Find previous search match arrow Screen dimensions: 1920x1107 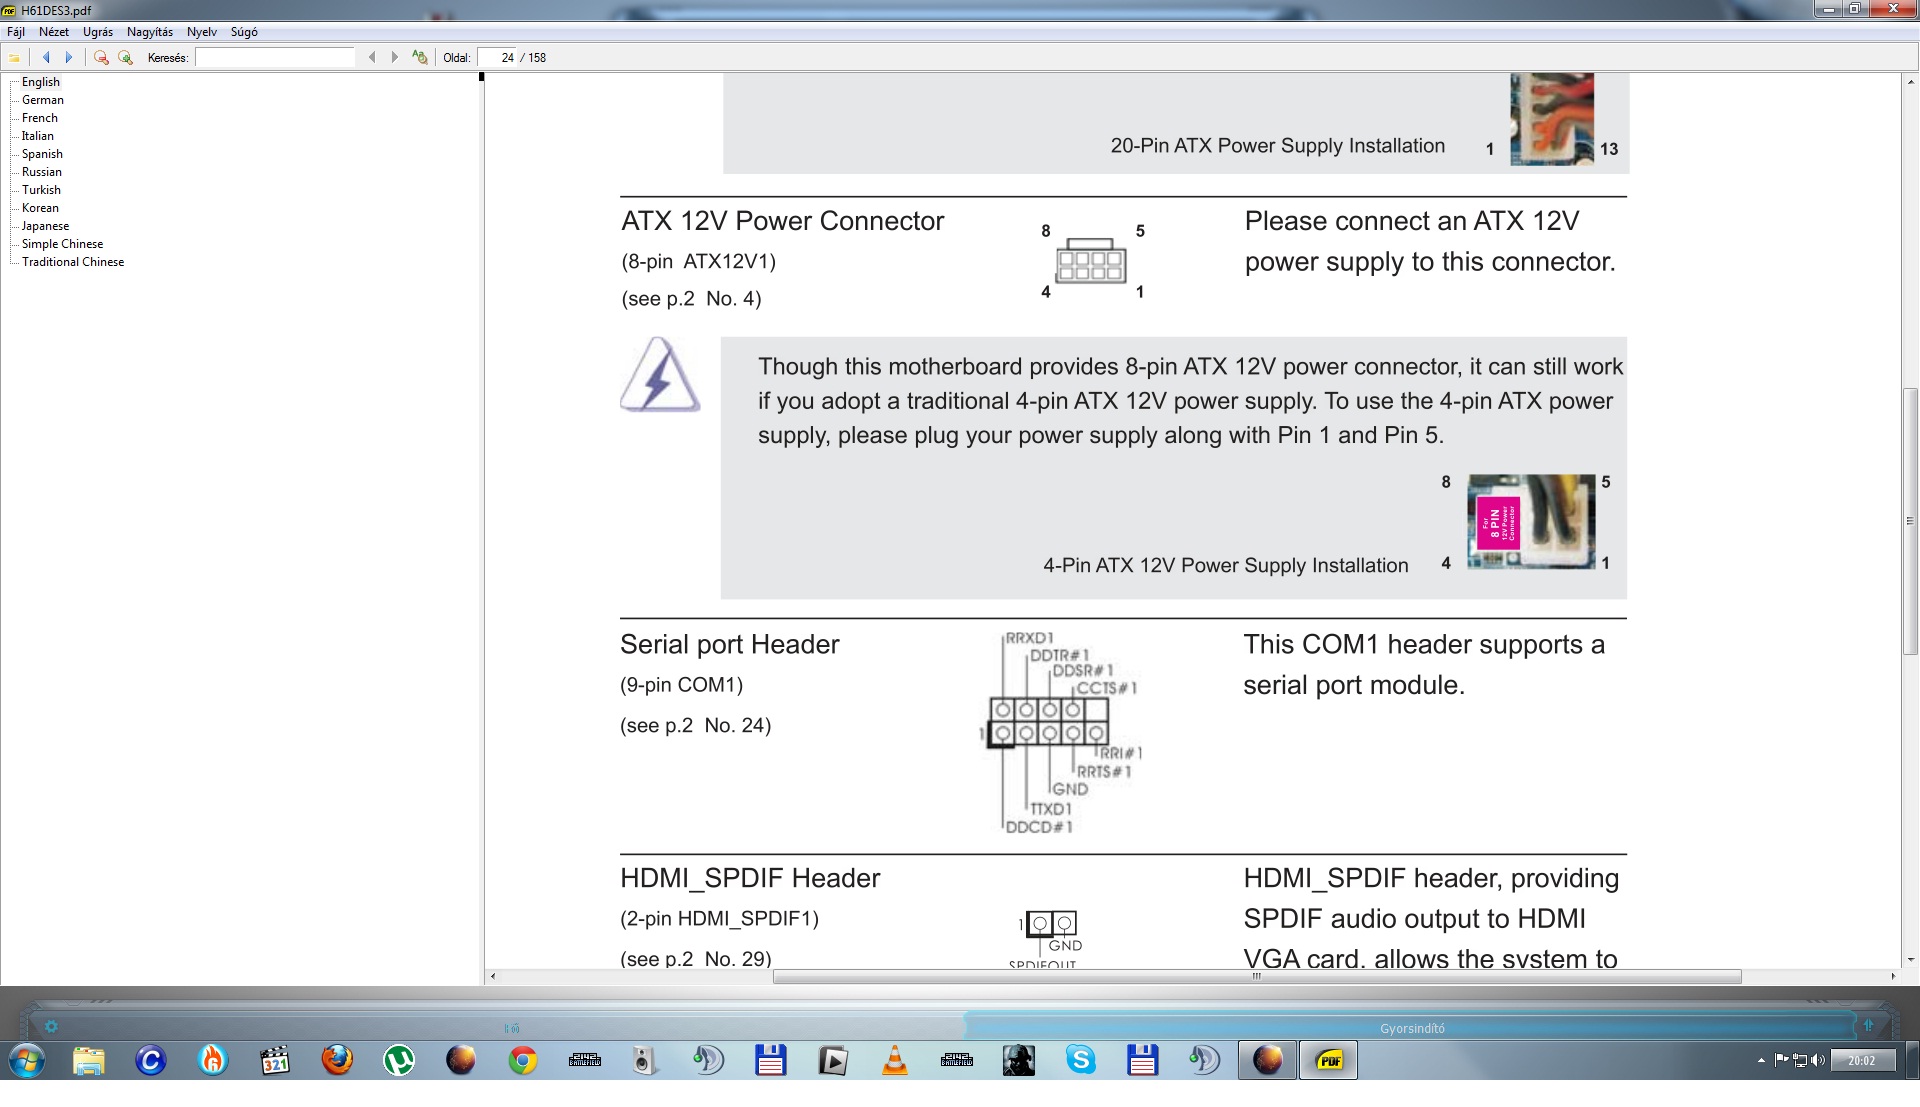click(372, 58)
